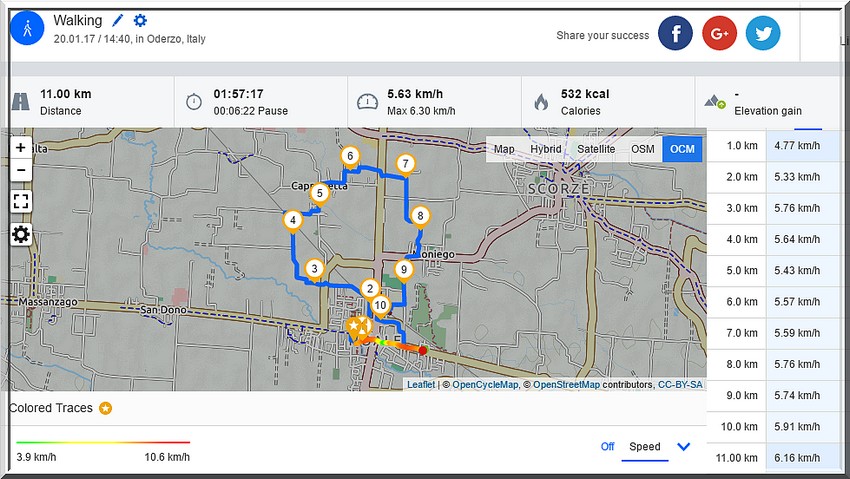Click the premium star next to Colored Traces

pyautogui.click(x=105, y=408)
